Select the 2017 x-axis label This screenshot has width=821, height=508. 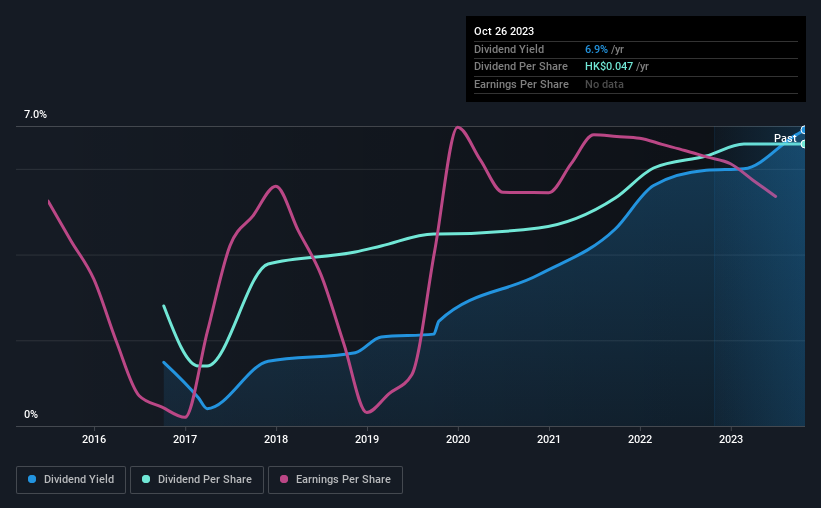(185, 439)
